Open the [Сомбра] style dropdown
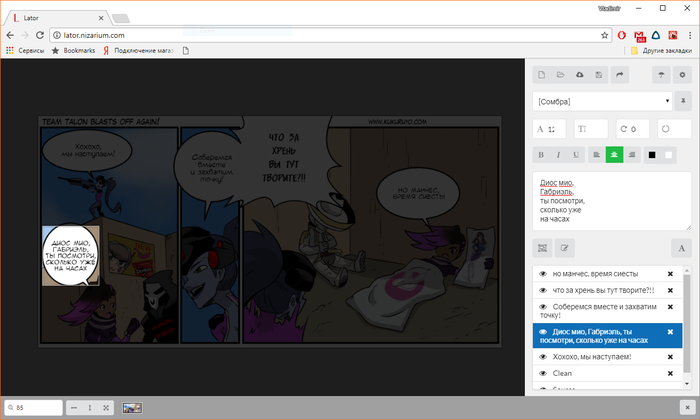Image resolution: width=700 pixels, height=420 pixels. coord(602,101)
